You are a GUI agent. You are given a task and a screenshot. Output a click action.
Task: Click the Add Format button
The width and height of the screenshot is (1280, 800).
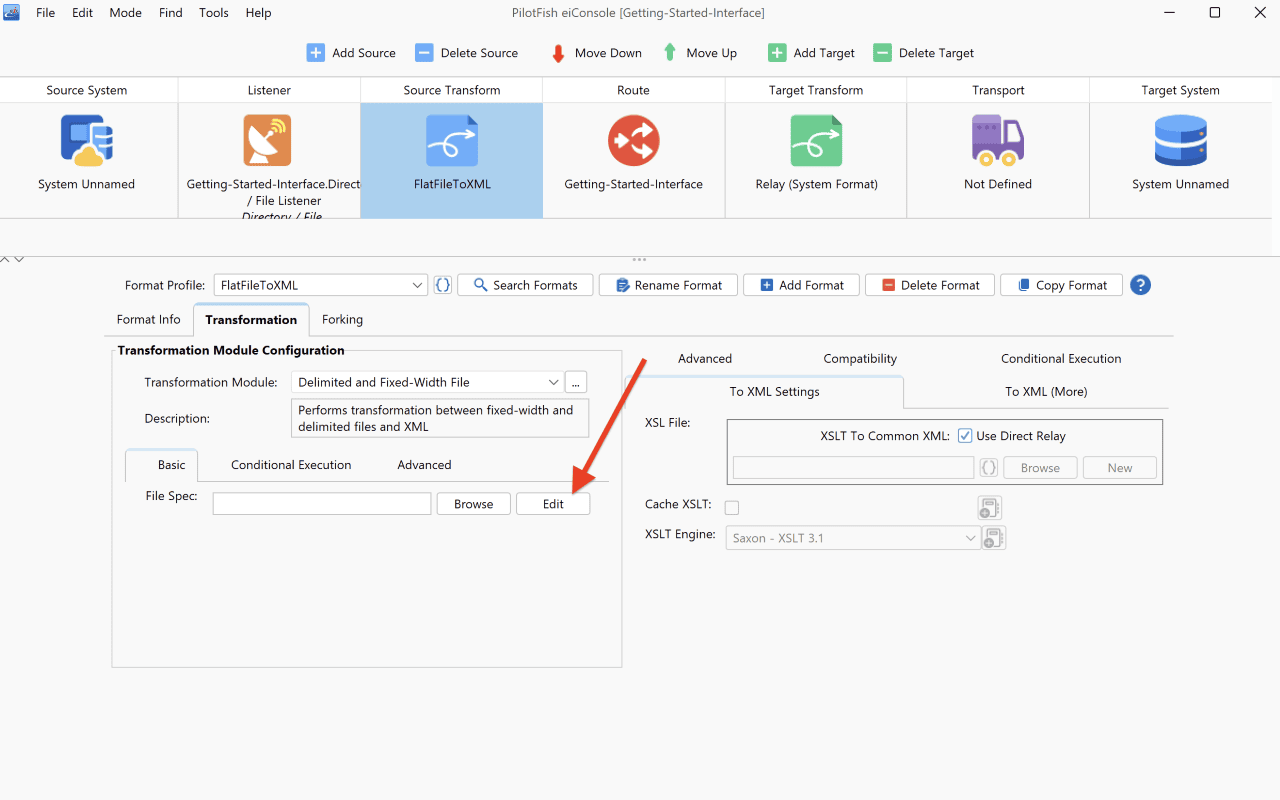pyautogui.click(x=801, y=285)
